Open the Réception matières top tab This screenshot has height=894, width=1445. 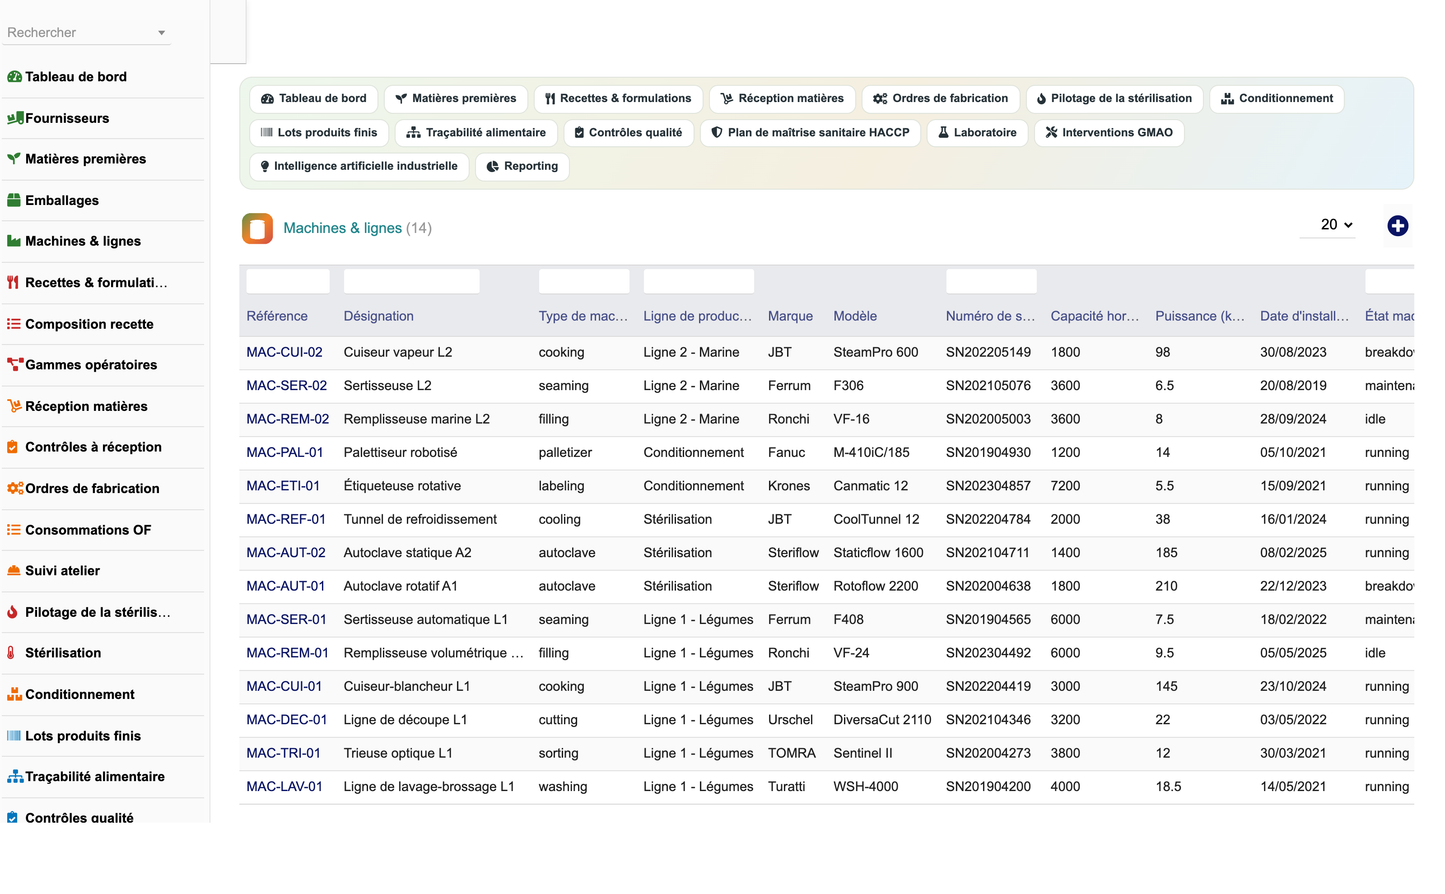click(782, 99)
